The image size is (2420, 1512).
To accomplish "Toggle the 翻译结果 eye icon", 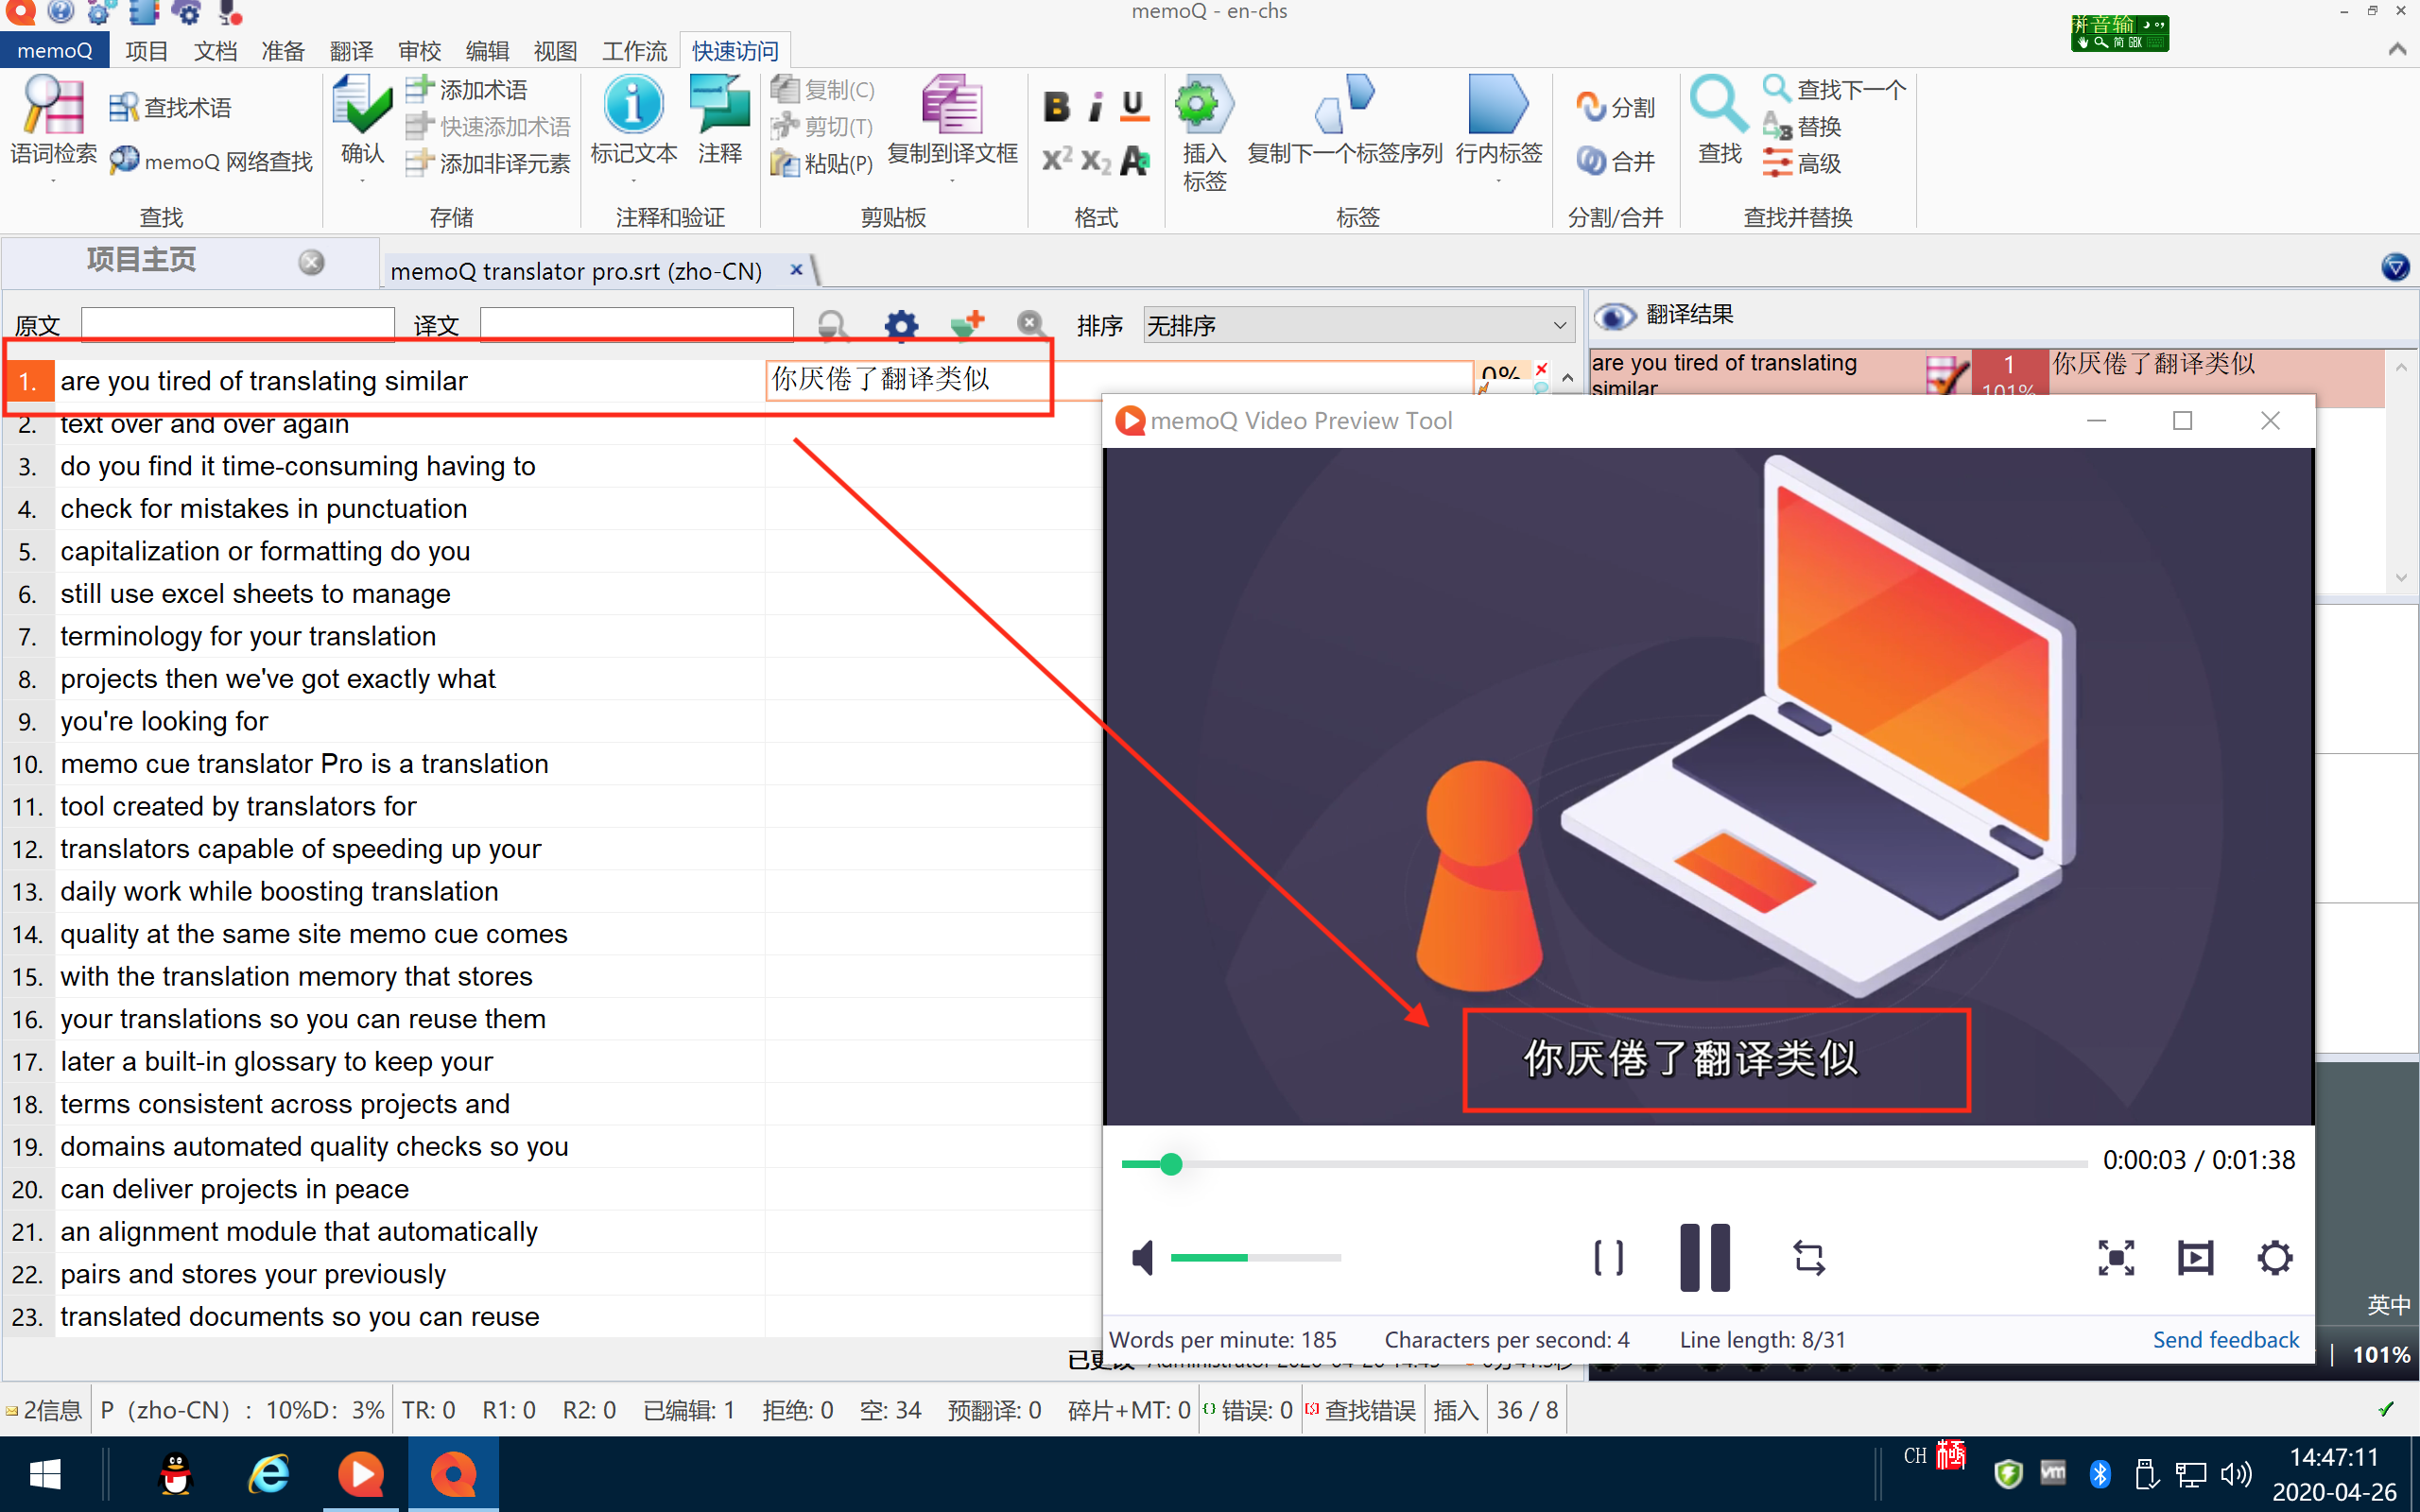I will pyautogui.click(x=1613, y=316).
